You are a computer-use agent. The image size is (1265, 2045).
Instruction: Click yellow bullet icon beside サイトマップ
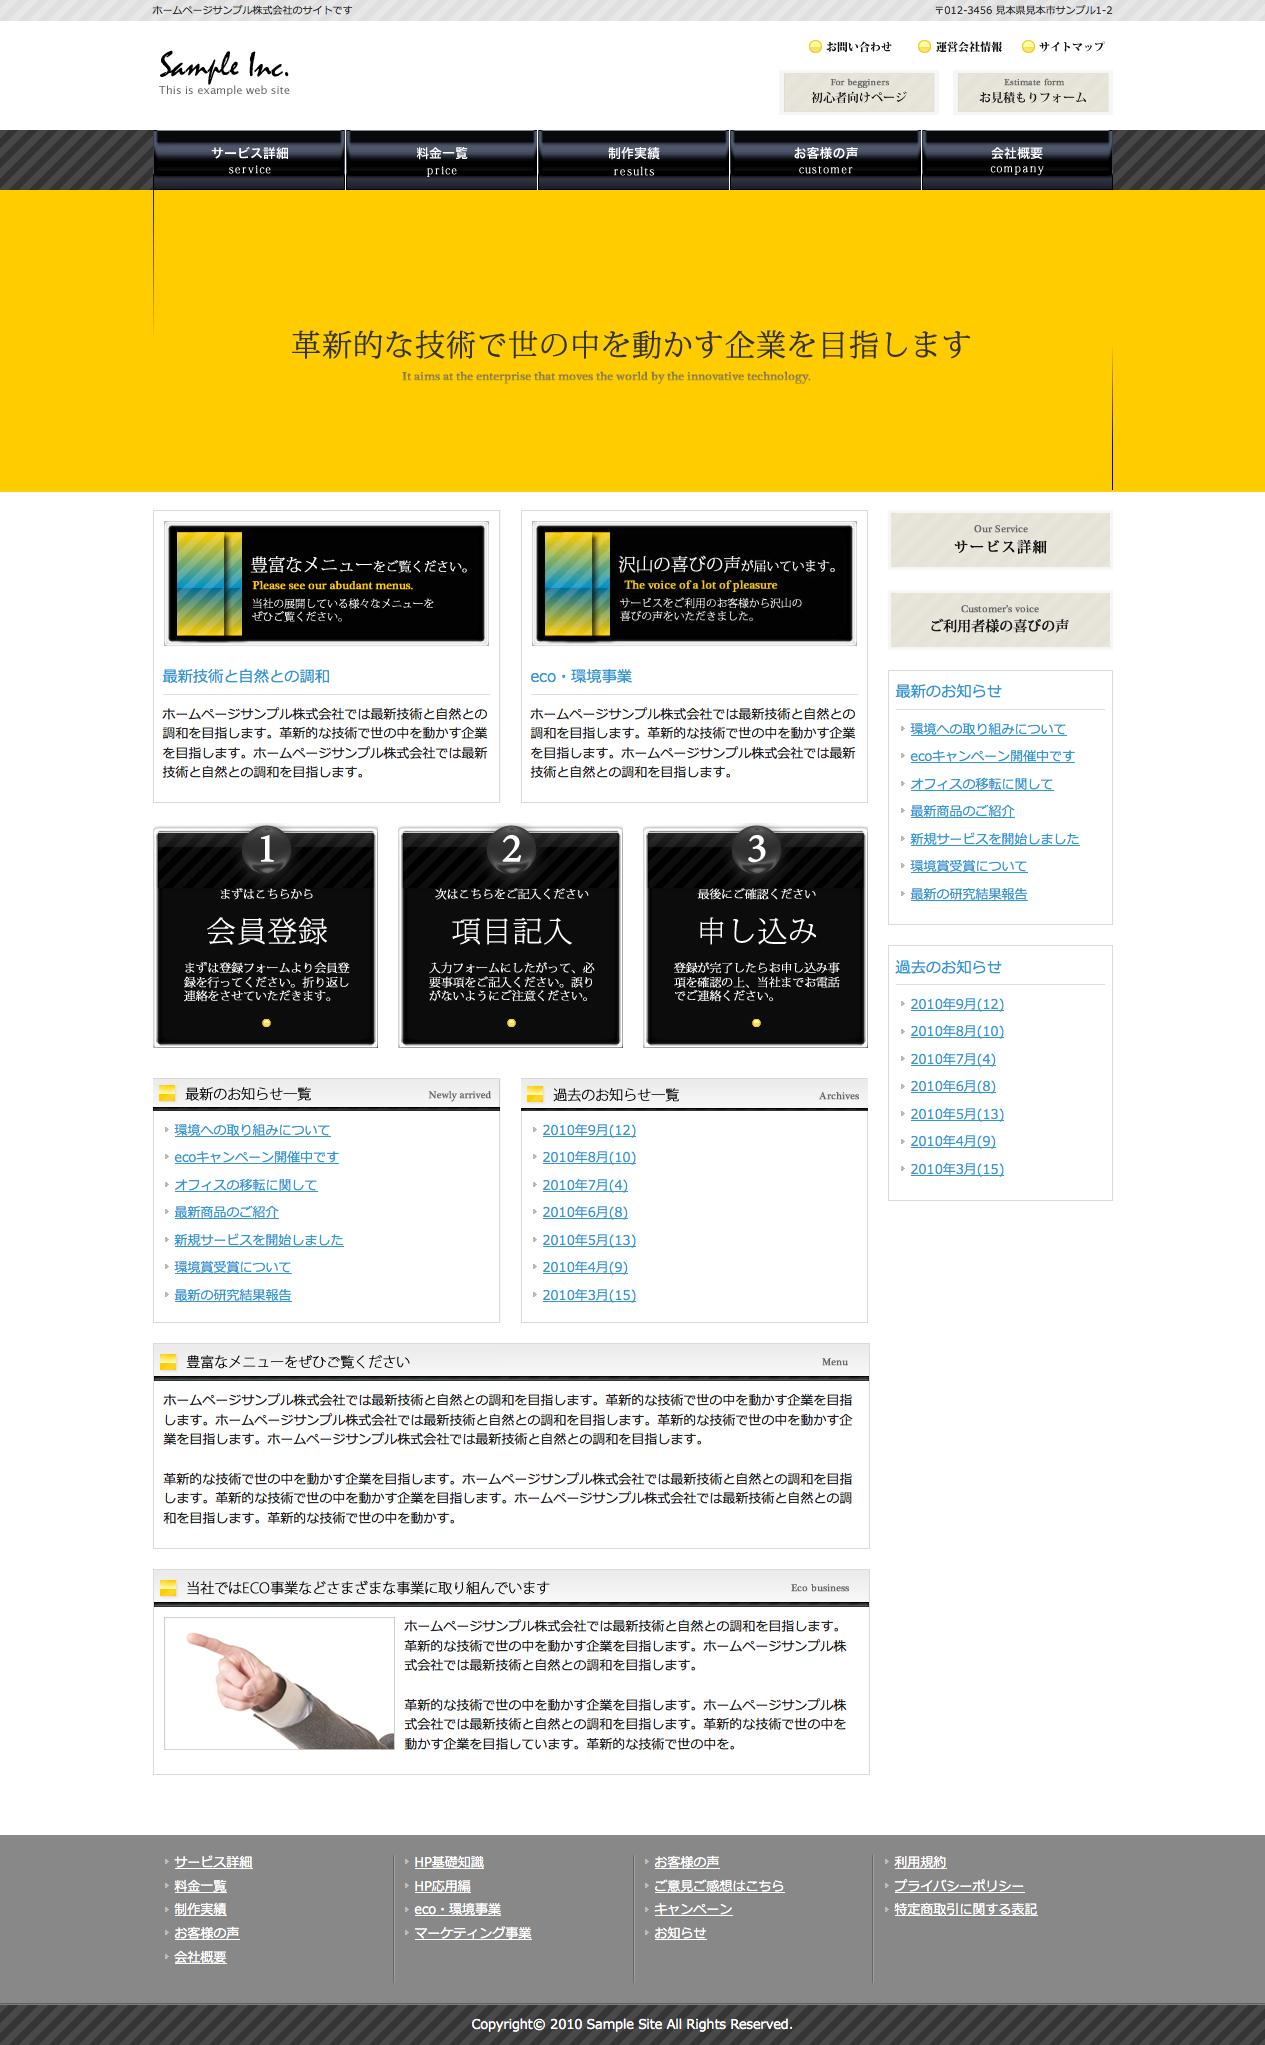click(1028, 47)
